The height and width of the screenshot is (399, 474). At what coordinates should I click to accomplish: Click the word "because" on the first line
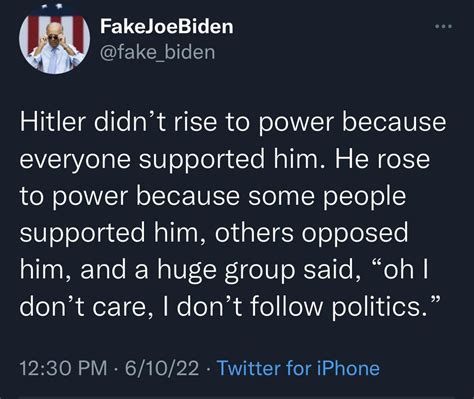pos(394,121)
